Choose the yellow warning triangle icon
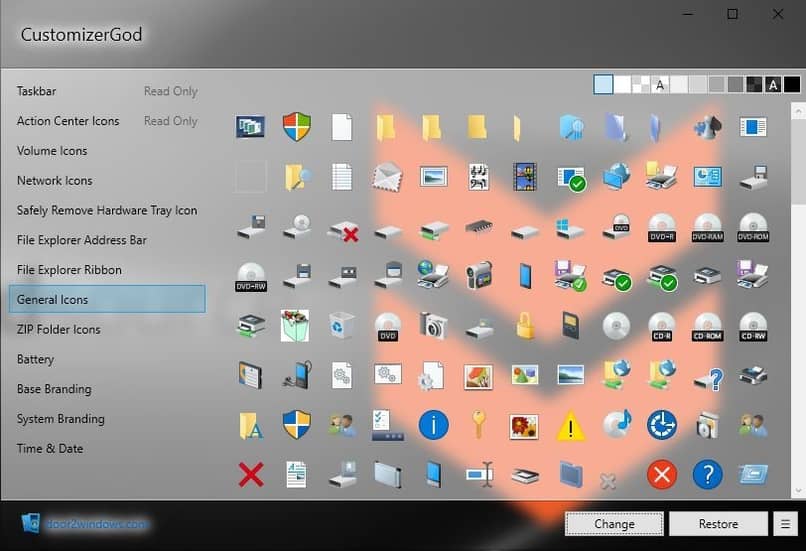Screen dimensions: 806x551 point(571,425)
